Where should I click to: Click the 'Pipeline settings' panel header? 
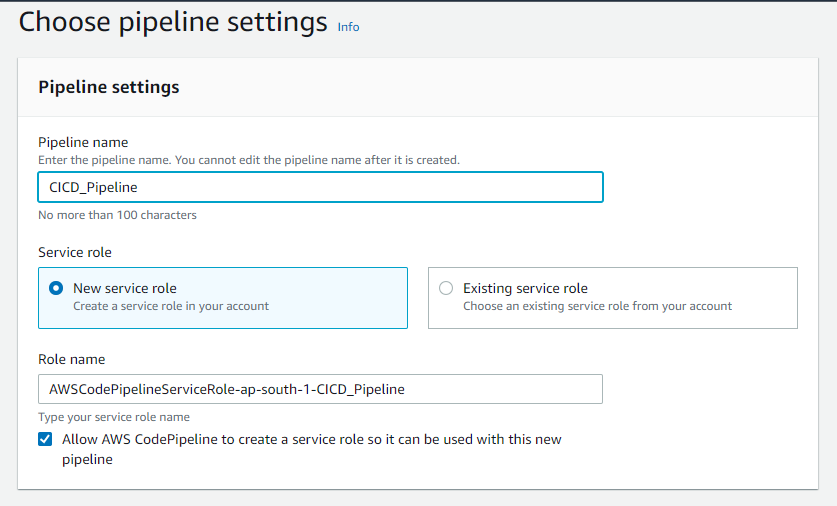click(x=109, y=87)
